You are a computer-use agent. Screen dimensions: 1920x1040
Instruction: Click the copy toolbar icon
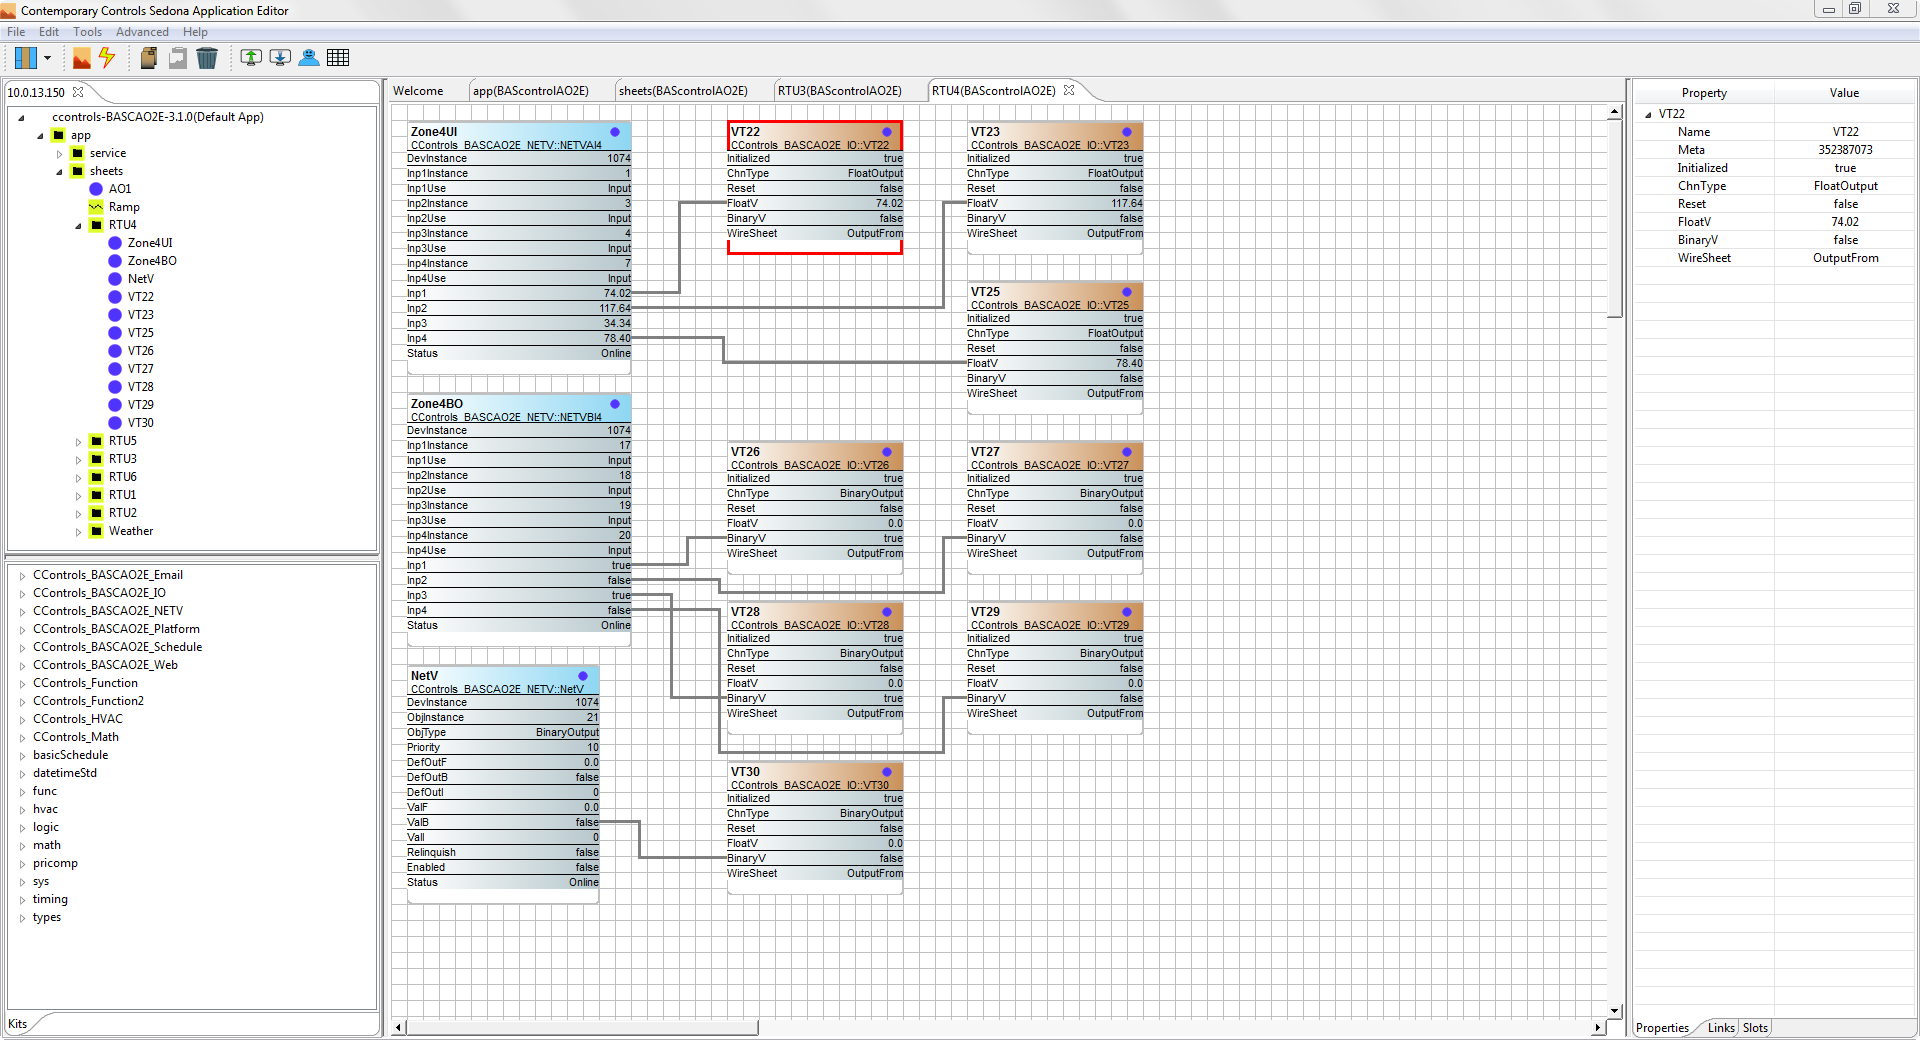pyautogui.click(x=147, y=57)
